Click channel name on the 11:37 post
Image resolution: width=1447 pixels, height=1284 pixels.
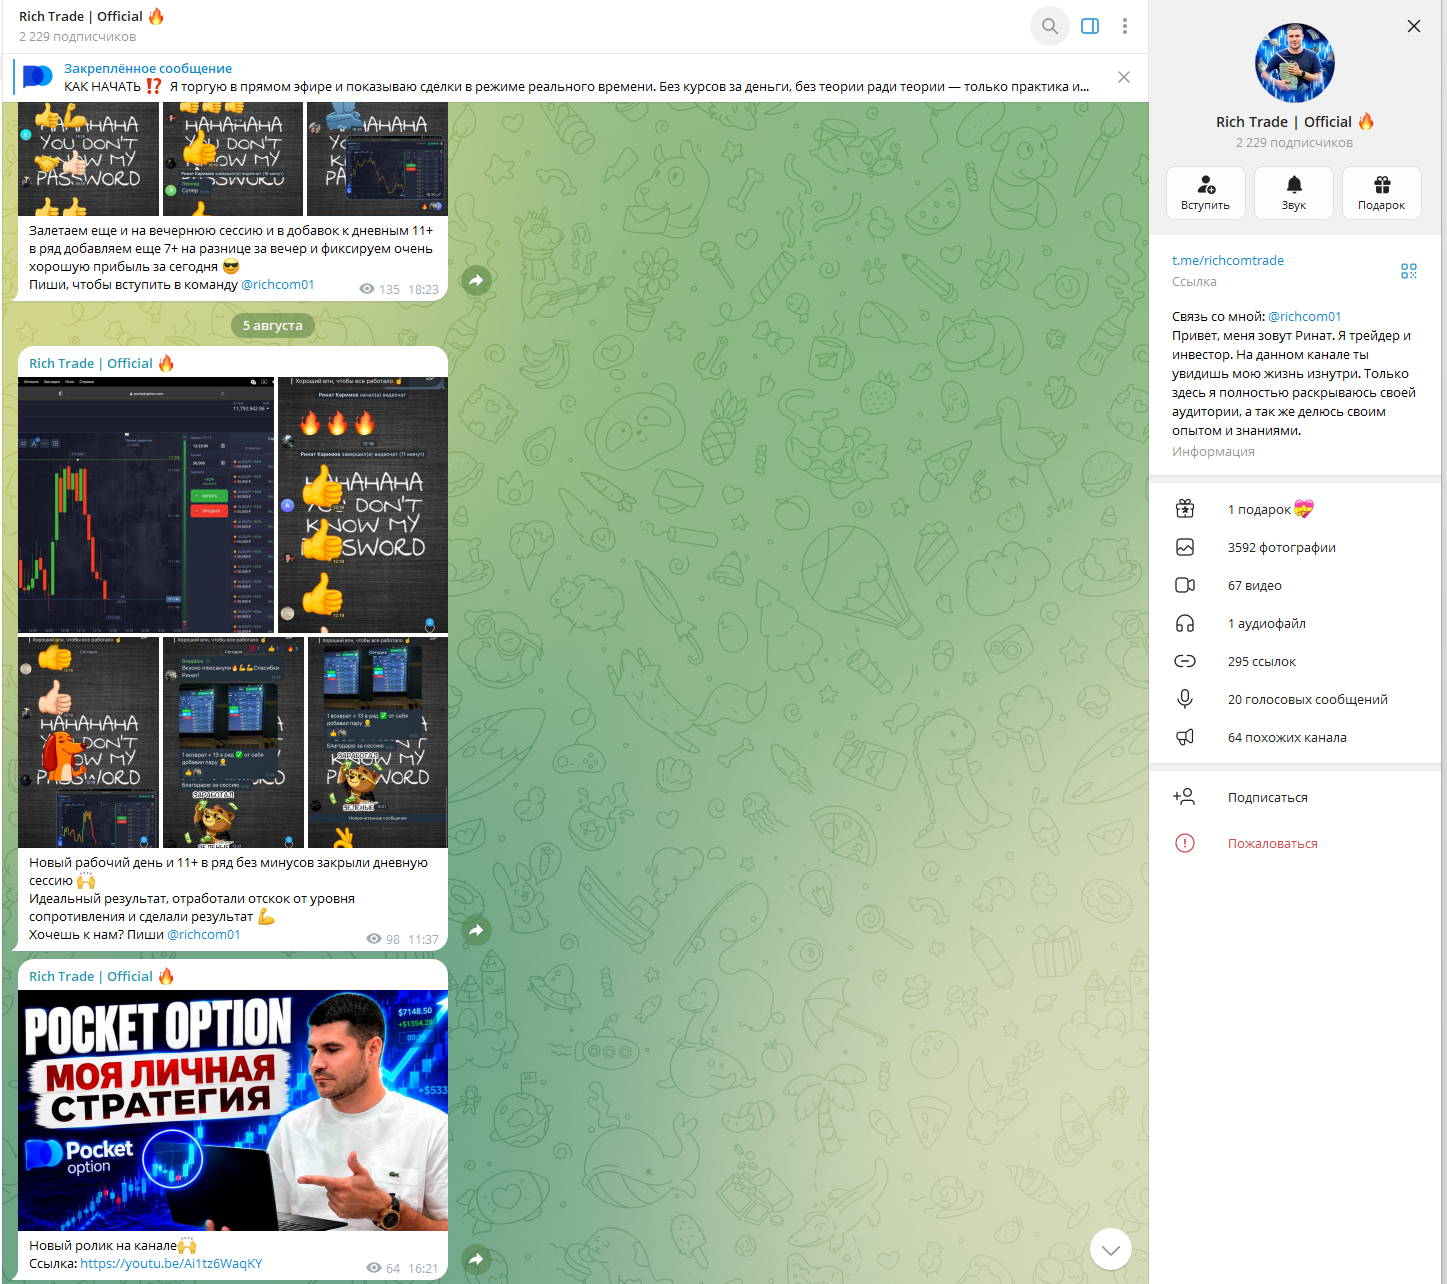click(x=102, y=363)
